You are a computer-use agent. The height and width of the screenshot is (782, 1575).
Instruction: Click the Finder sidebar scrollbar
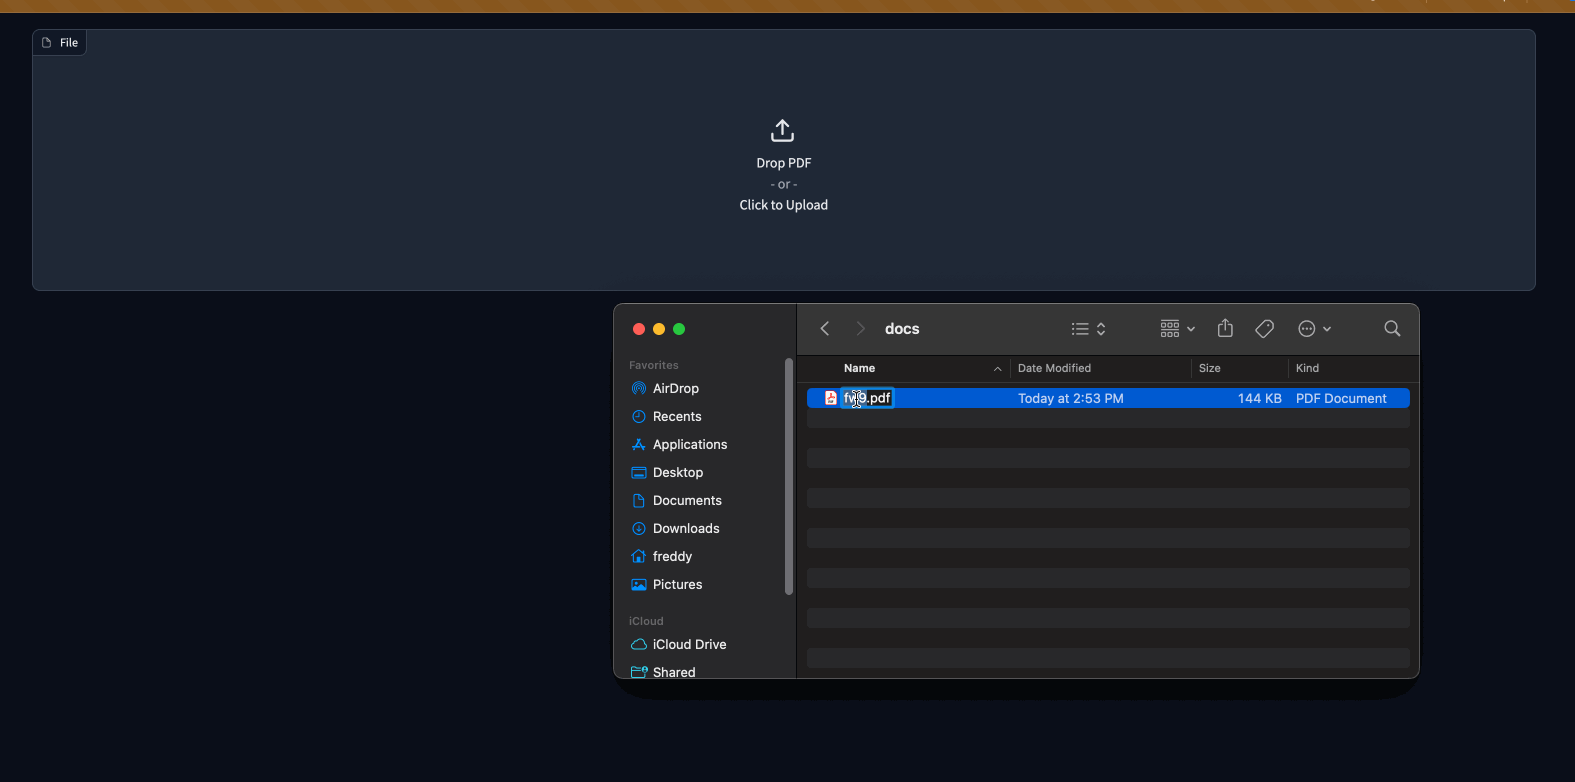pos(789,476)
